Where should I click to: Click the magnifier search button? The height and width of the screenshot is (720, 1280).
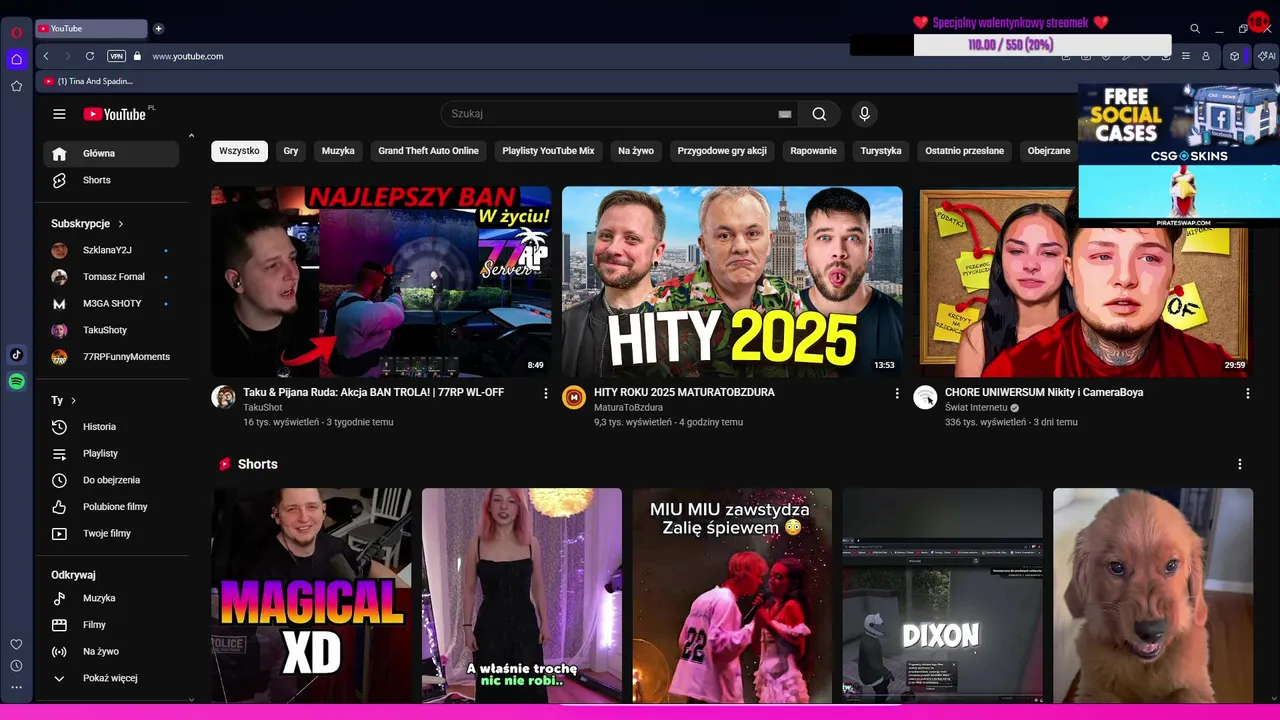(819, 114)
